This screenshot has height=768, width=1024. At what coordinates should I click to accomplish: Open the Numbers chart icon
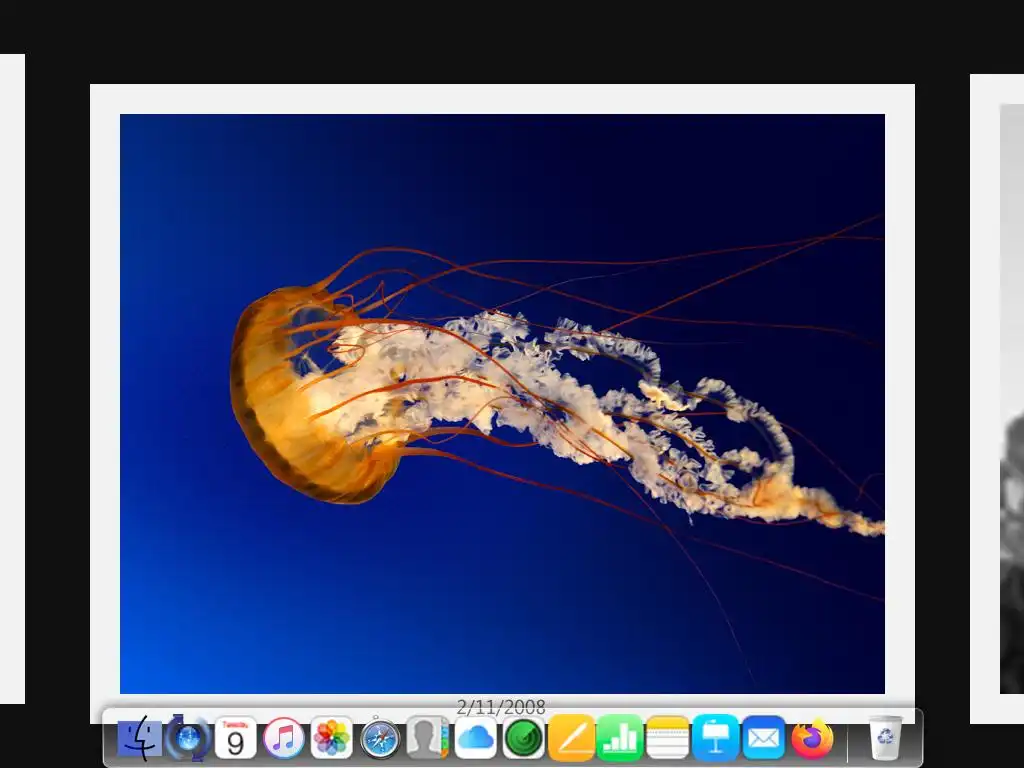620,738
